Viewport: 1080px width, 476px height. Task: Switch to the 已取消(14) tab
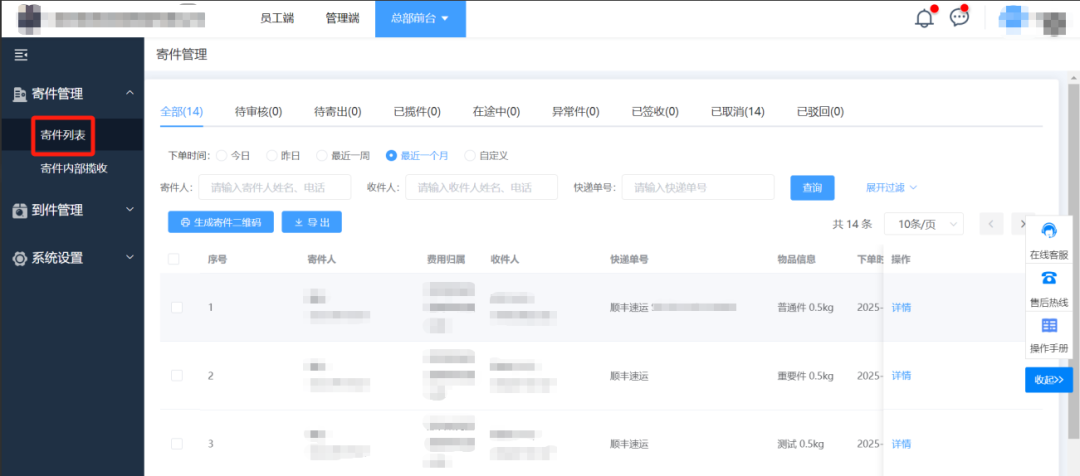738,112
